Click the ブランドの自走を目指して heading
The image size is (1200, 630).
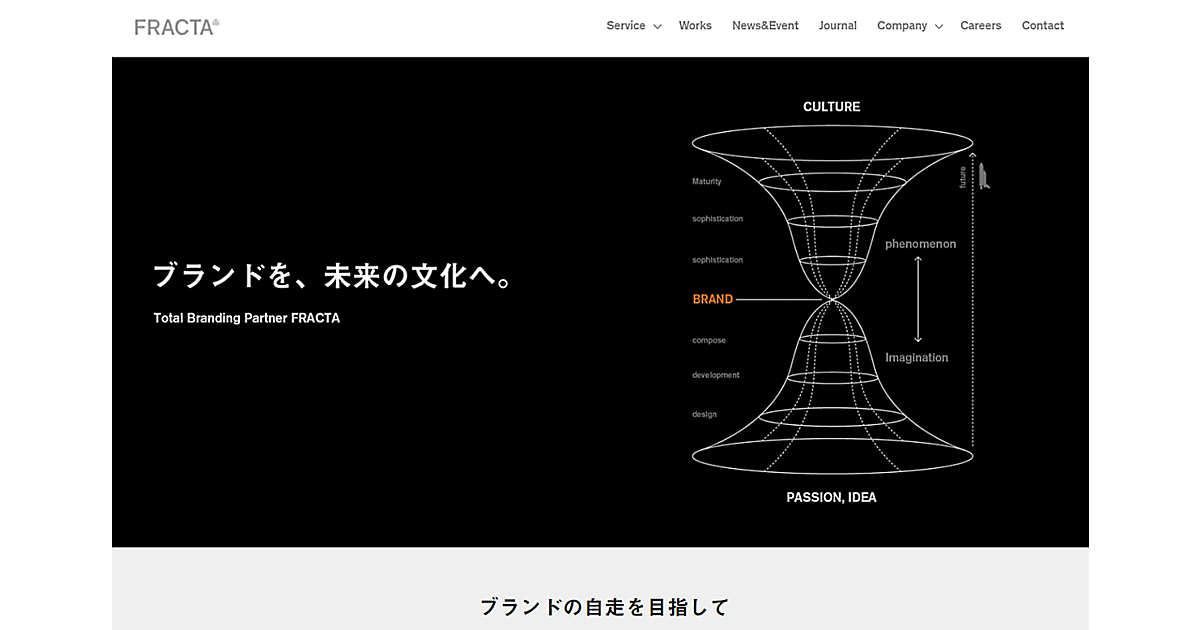click(x=604, y=606)
